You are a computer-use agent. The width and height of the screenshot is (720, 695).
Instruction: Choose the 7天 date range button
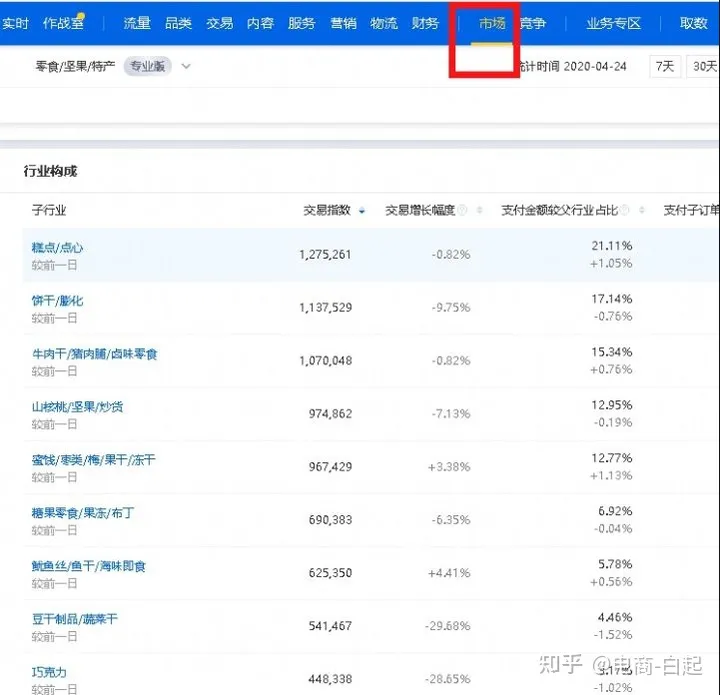[665, 67]
